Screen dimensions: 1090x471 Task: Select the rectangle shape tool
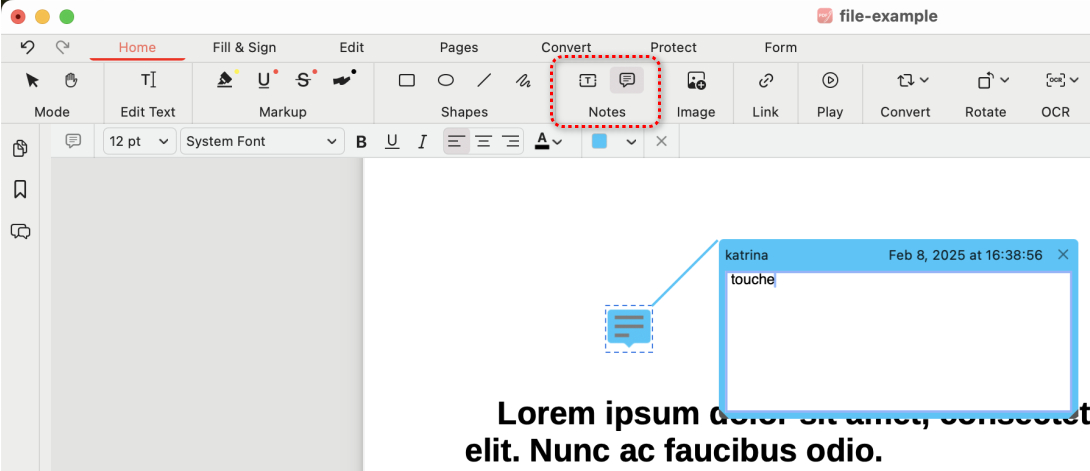[407, 80]
